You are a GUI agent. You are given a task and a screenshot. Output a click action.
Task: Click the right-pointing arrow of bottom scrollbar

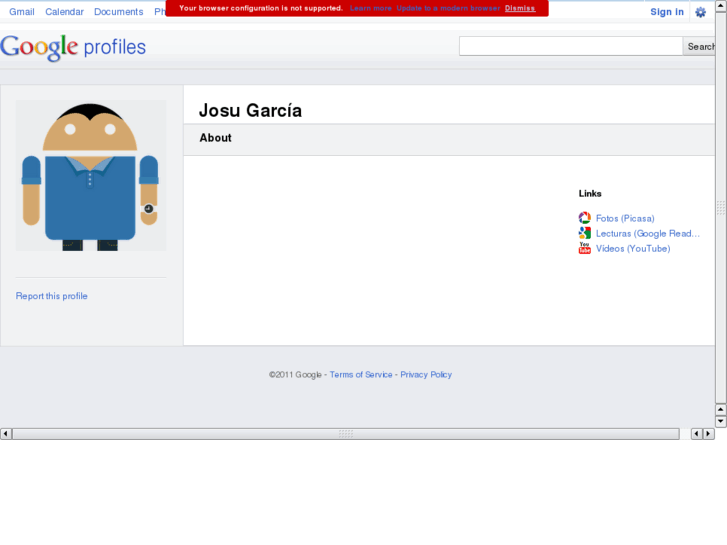708,434
